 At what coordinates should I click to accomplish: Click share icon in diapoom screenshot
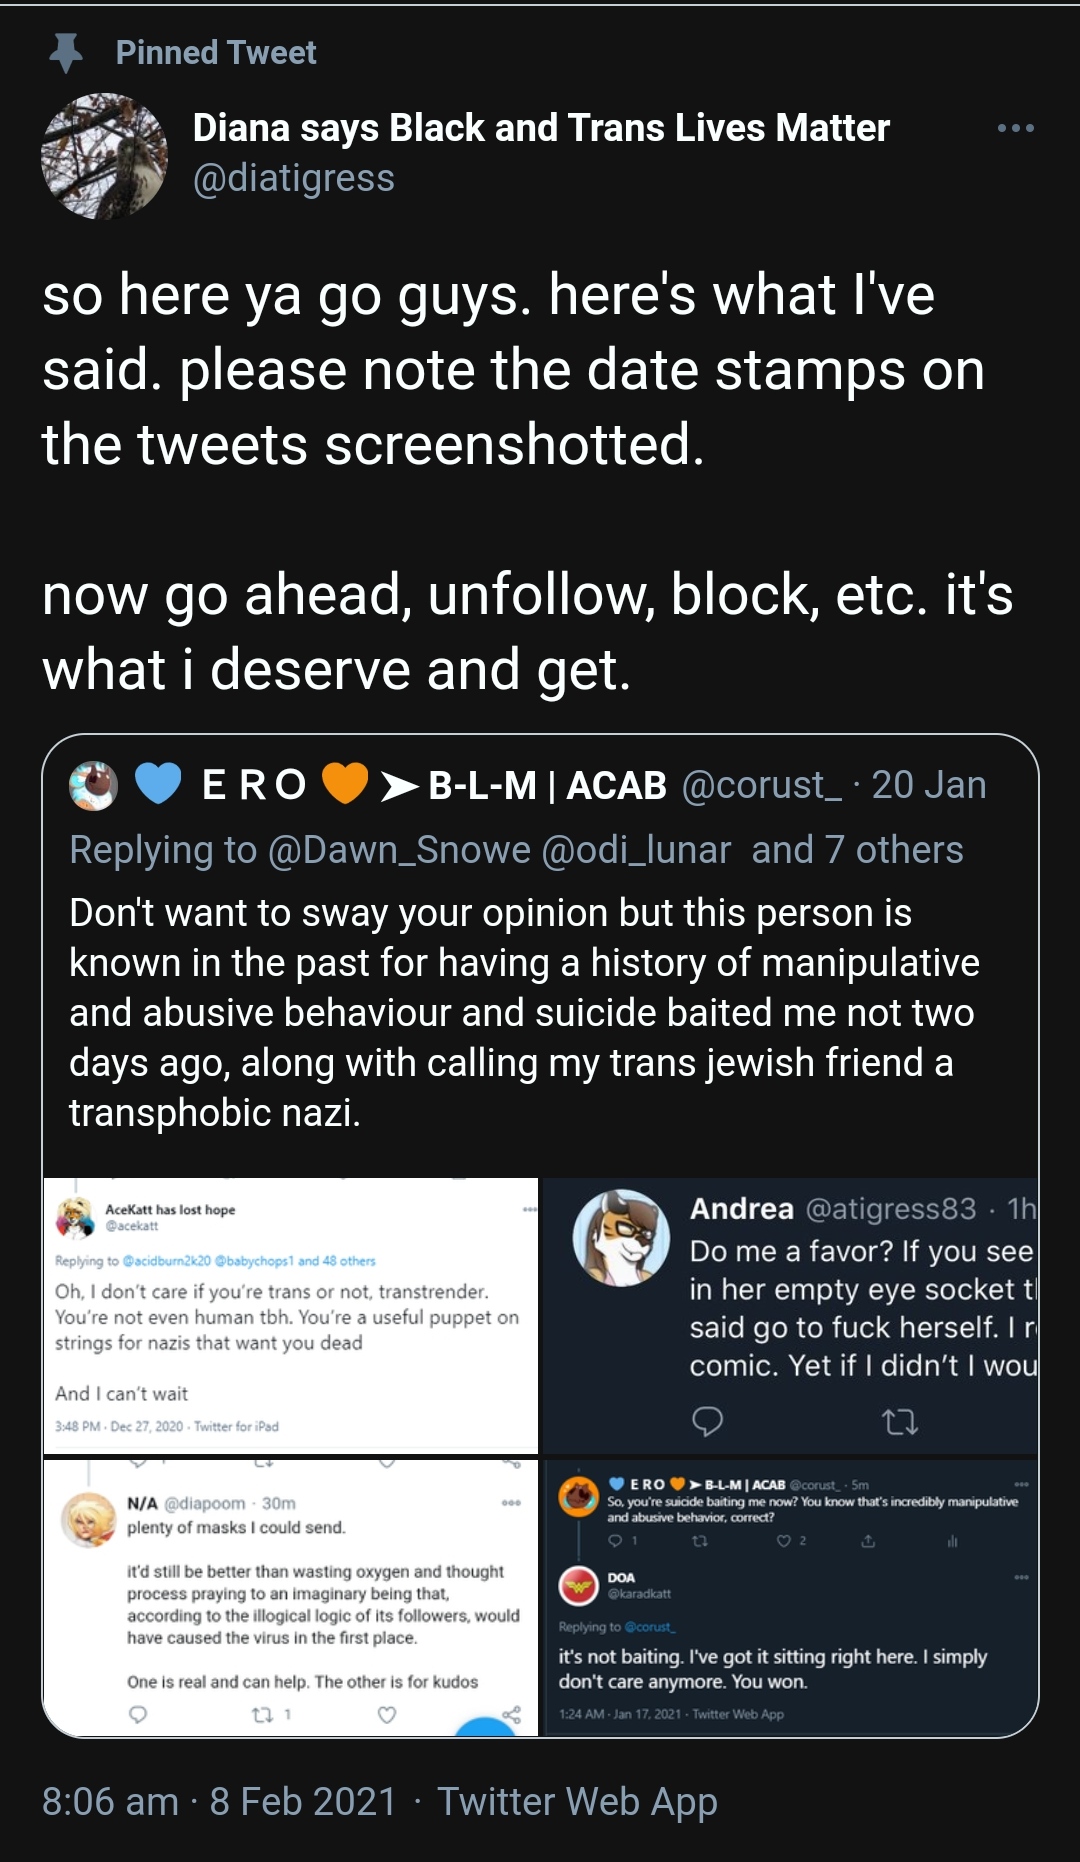coord(512,1714)
